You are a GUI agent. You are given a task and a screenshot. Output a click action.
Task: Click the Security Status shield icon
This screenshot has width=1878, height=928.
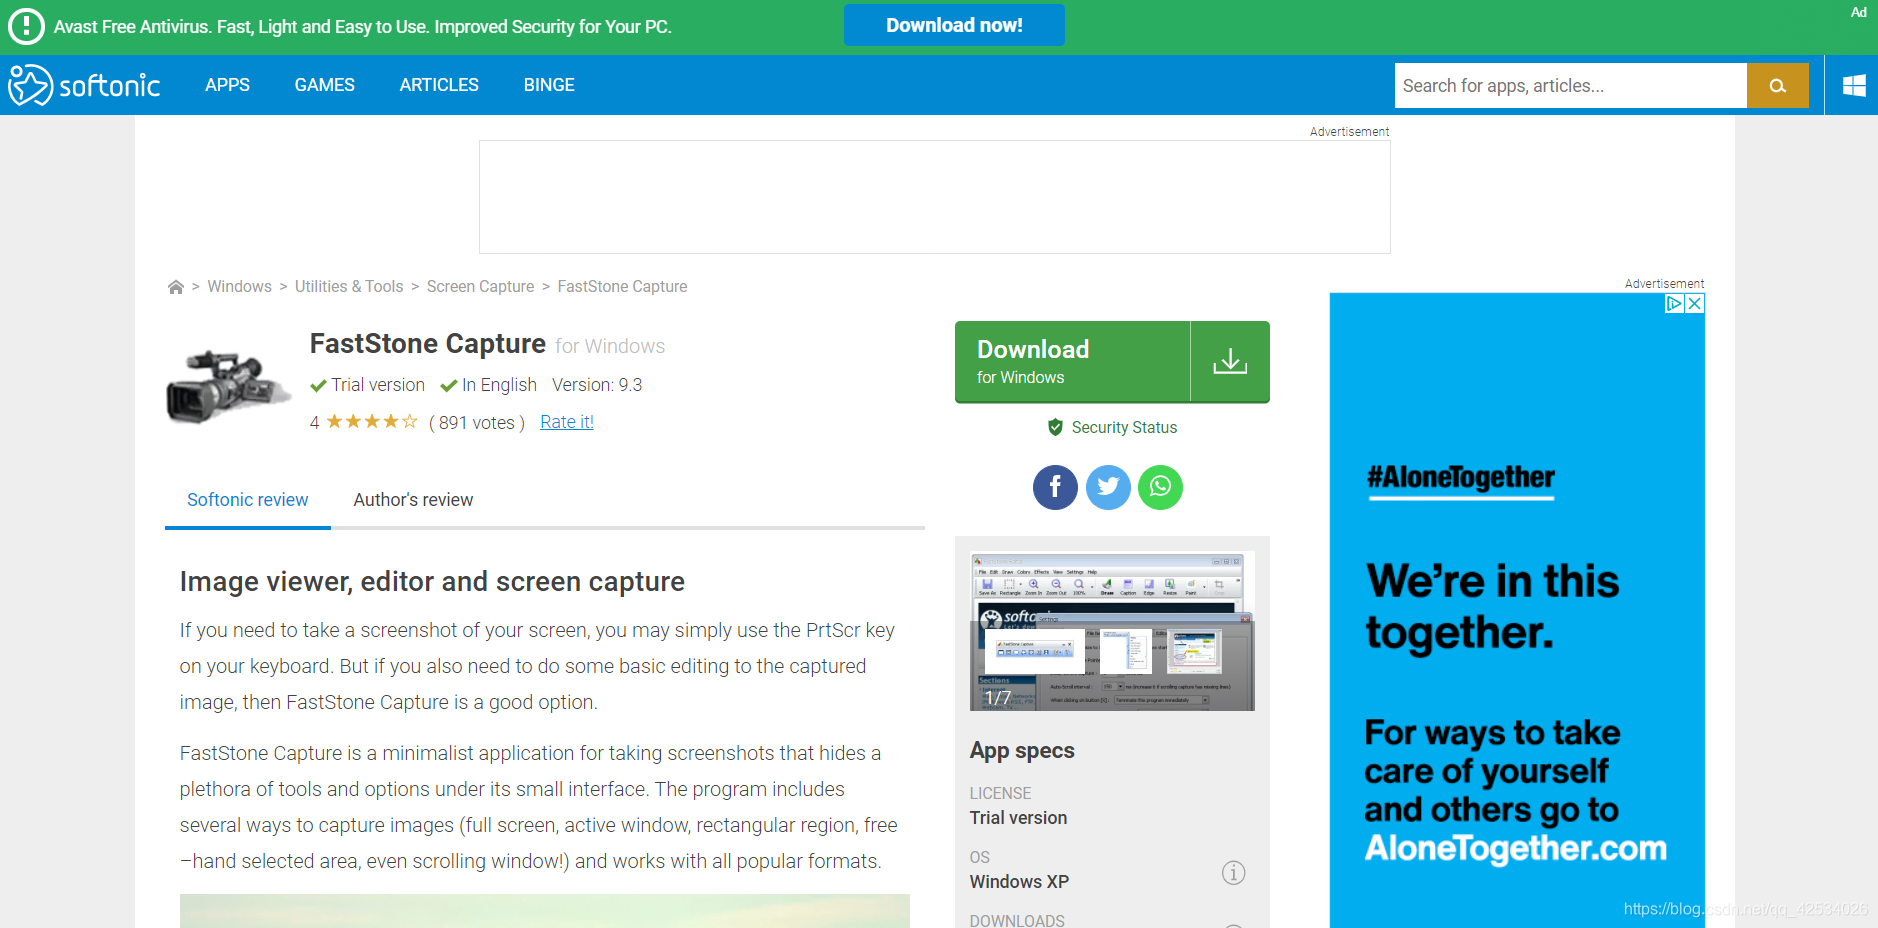[1055, 427]
